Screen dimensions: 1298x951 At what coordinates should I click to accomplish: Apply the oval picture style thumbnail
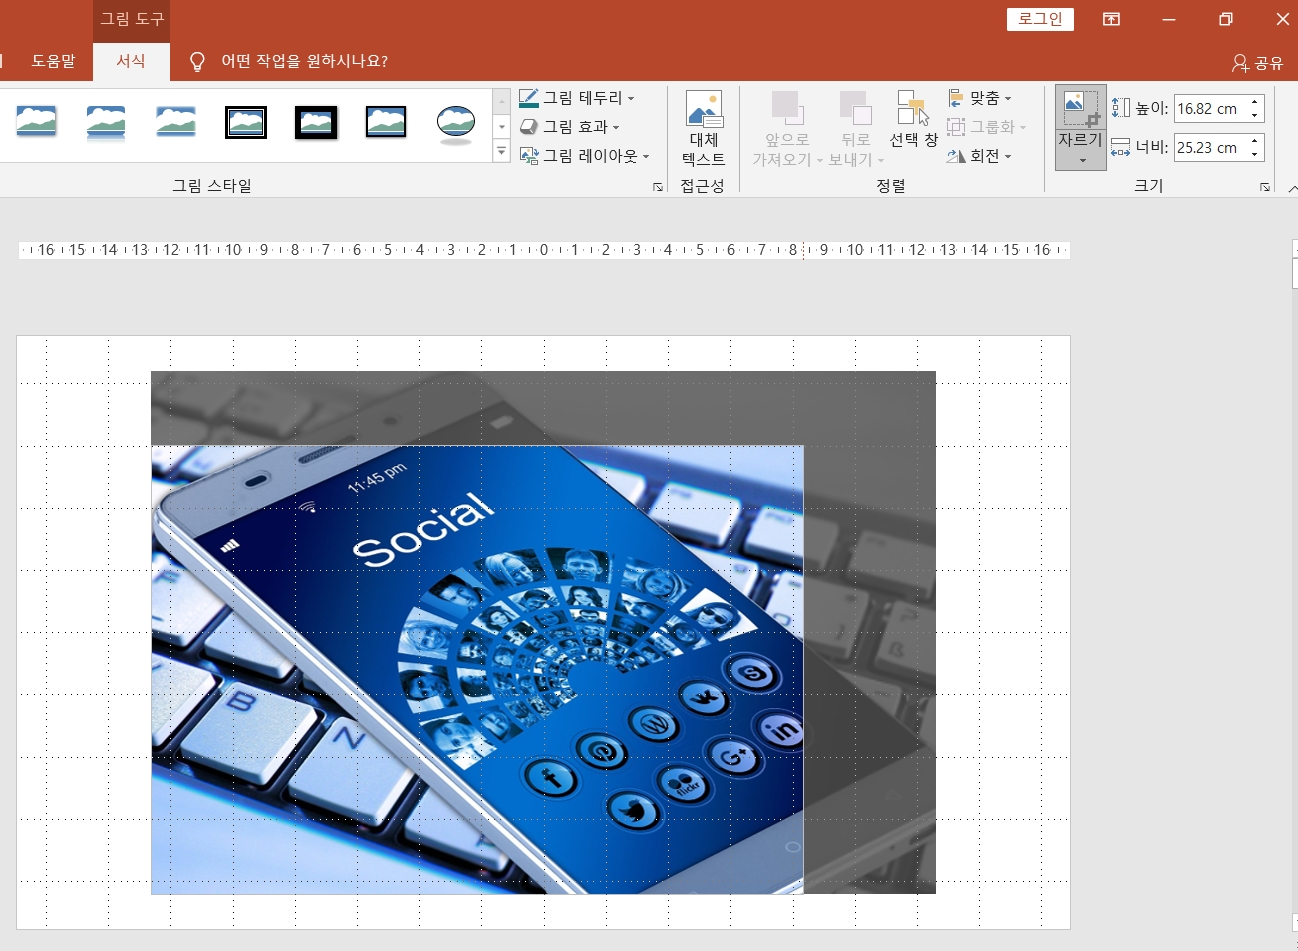click(456, 124)
